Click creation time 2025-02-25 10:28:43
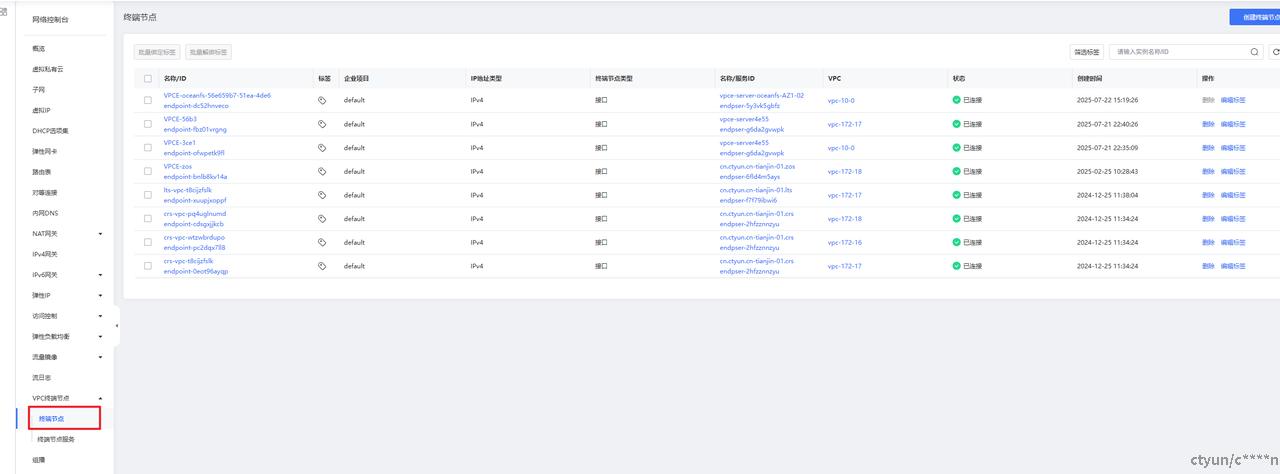The height and width of the screenshot is (474, 1280). pos(1107,171)
